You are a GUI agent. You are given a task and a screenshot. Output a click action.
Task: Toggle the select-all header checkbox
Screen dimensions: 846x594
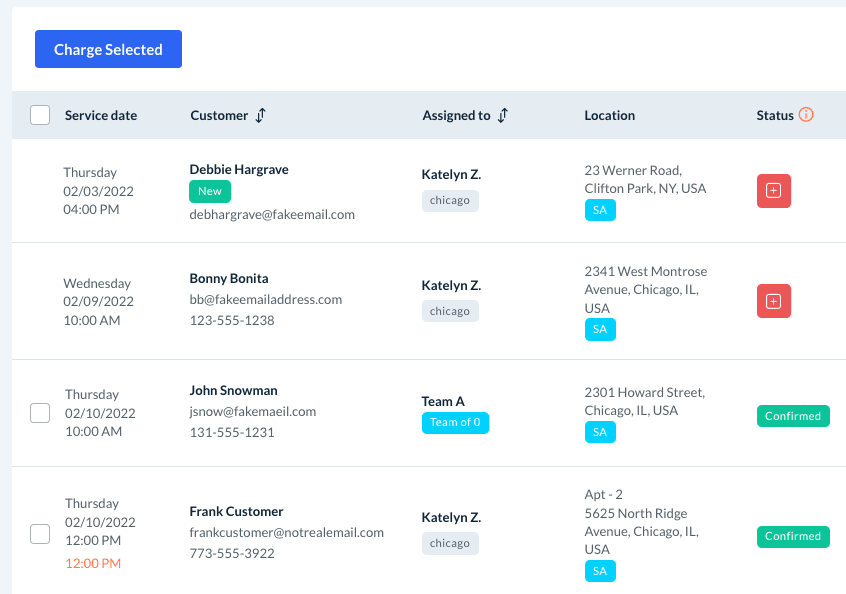(x=40, y=115)
